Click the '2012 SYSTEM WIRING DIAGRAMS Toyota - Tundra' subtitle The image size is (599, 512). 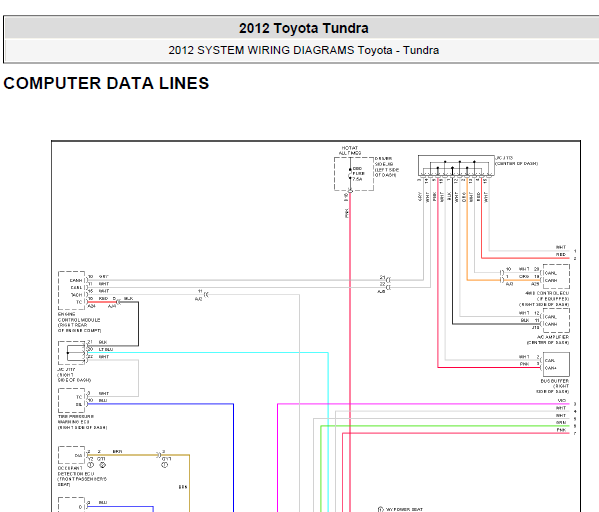(304, 50)
